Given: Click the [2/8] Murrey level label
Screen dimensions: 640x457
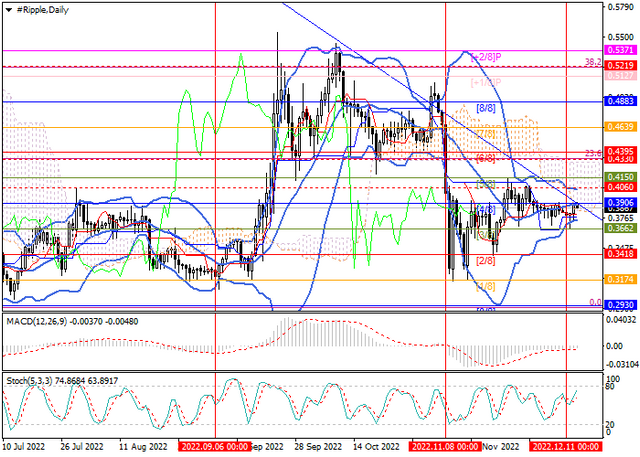Looking at the screenshot, I should 486,261.
